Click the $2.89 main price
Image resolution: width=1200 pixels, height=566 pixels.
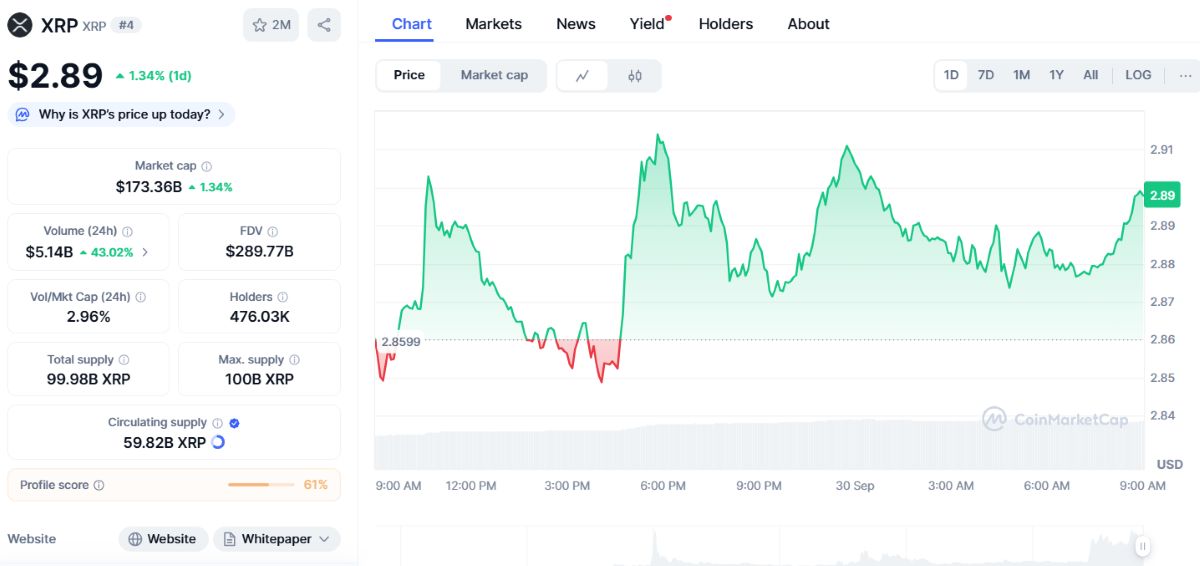tap(56, 75)
